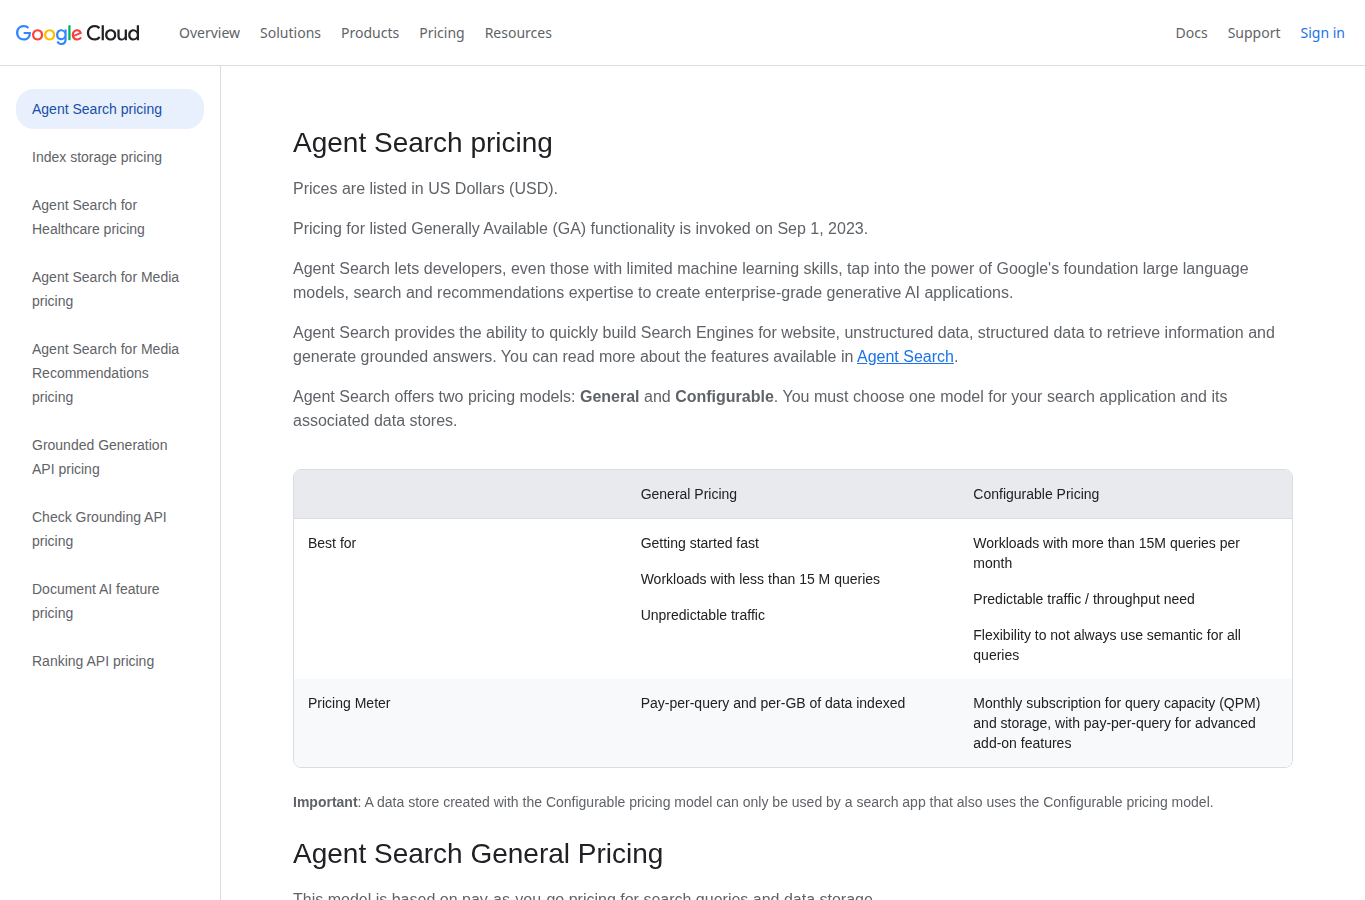Click the Important note about data stores

click(x=753, y=802)
